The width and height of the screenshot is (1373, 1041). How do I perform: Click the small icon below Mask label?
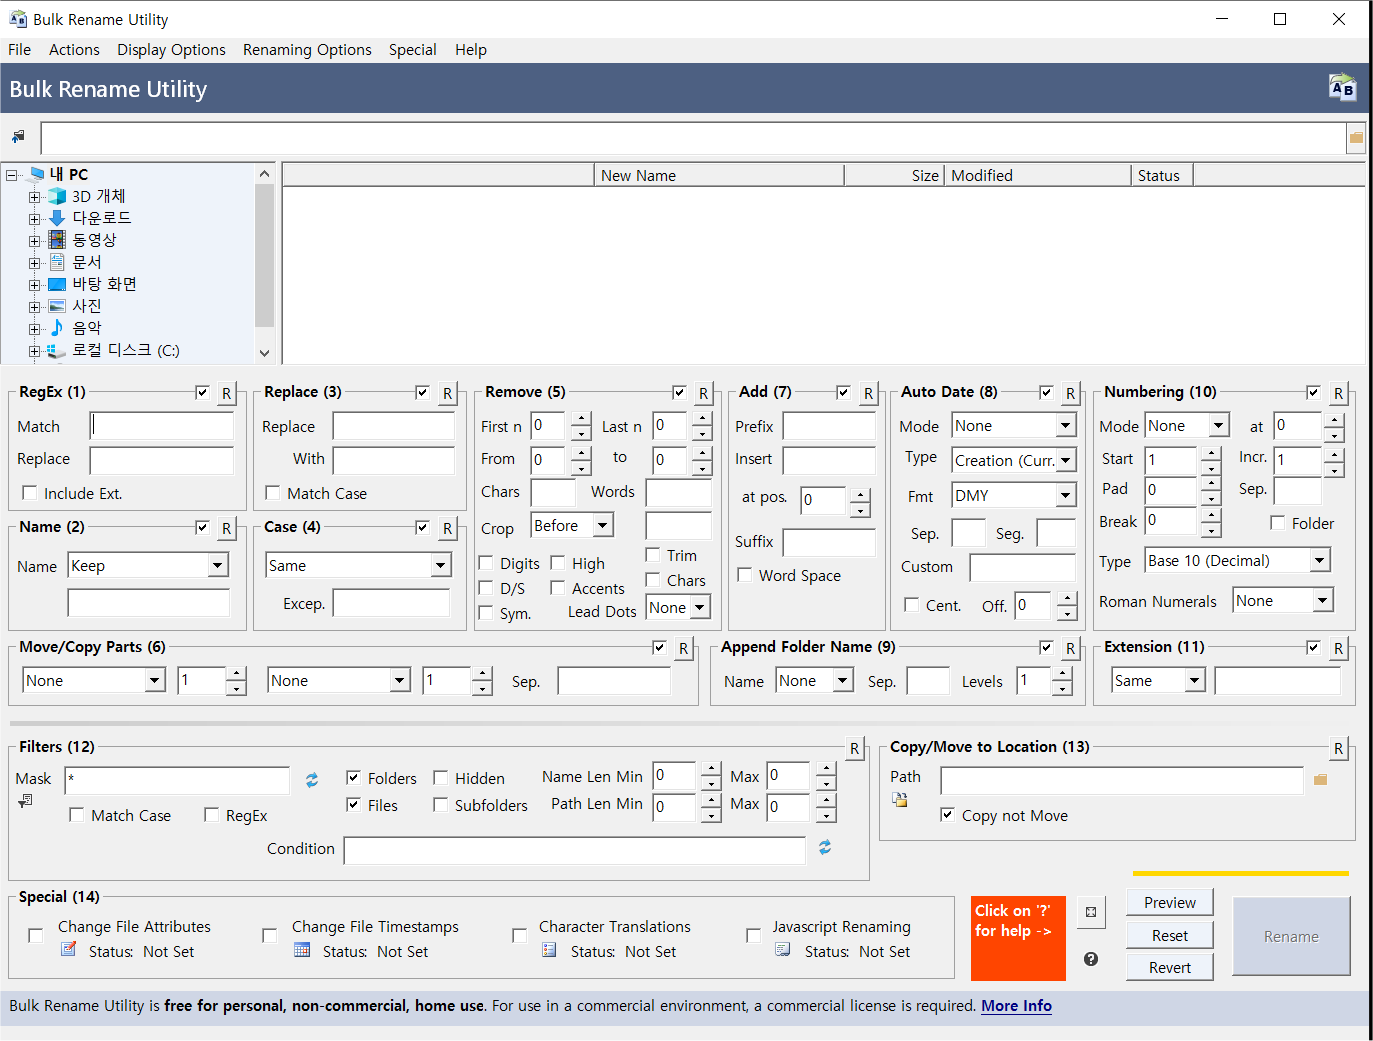coord(25,801)
